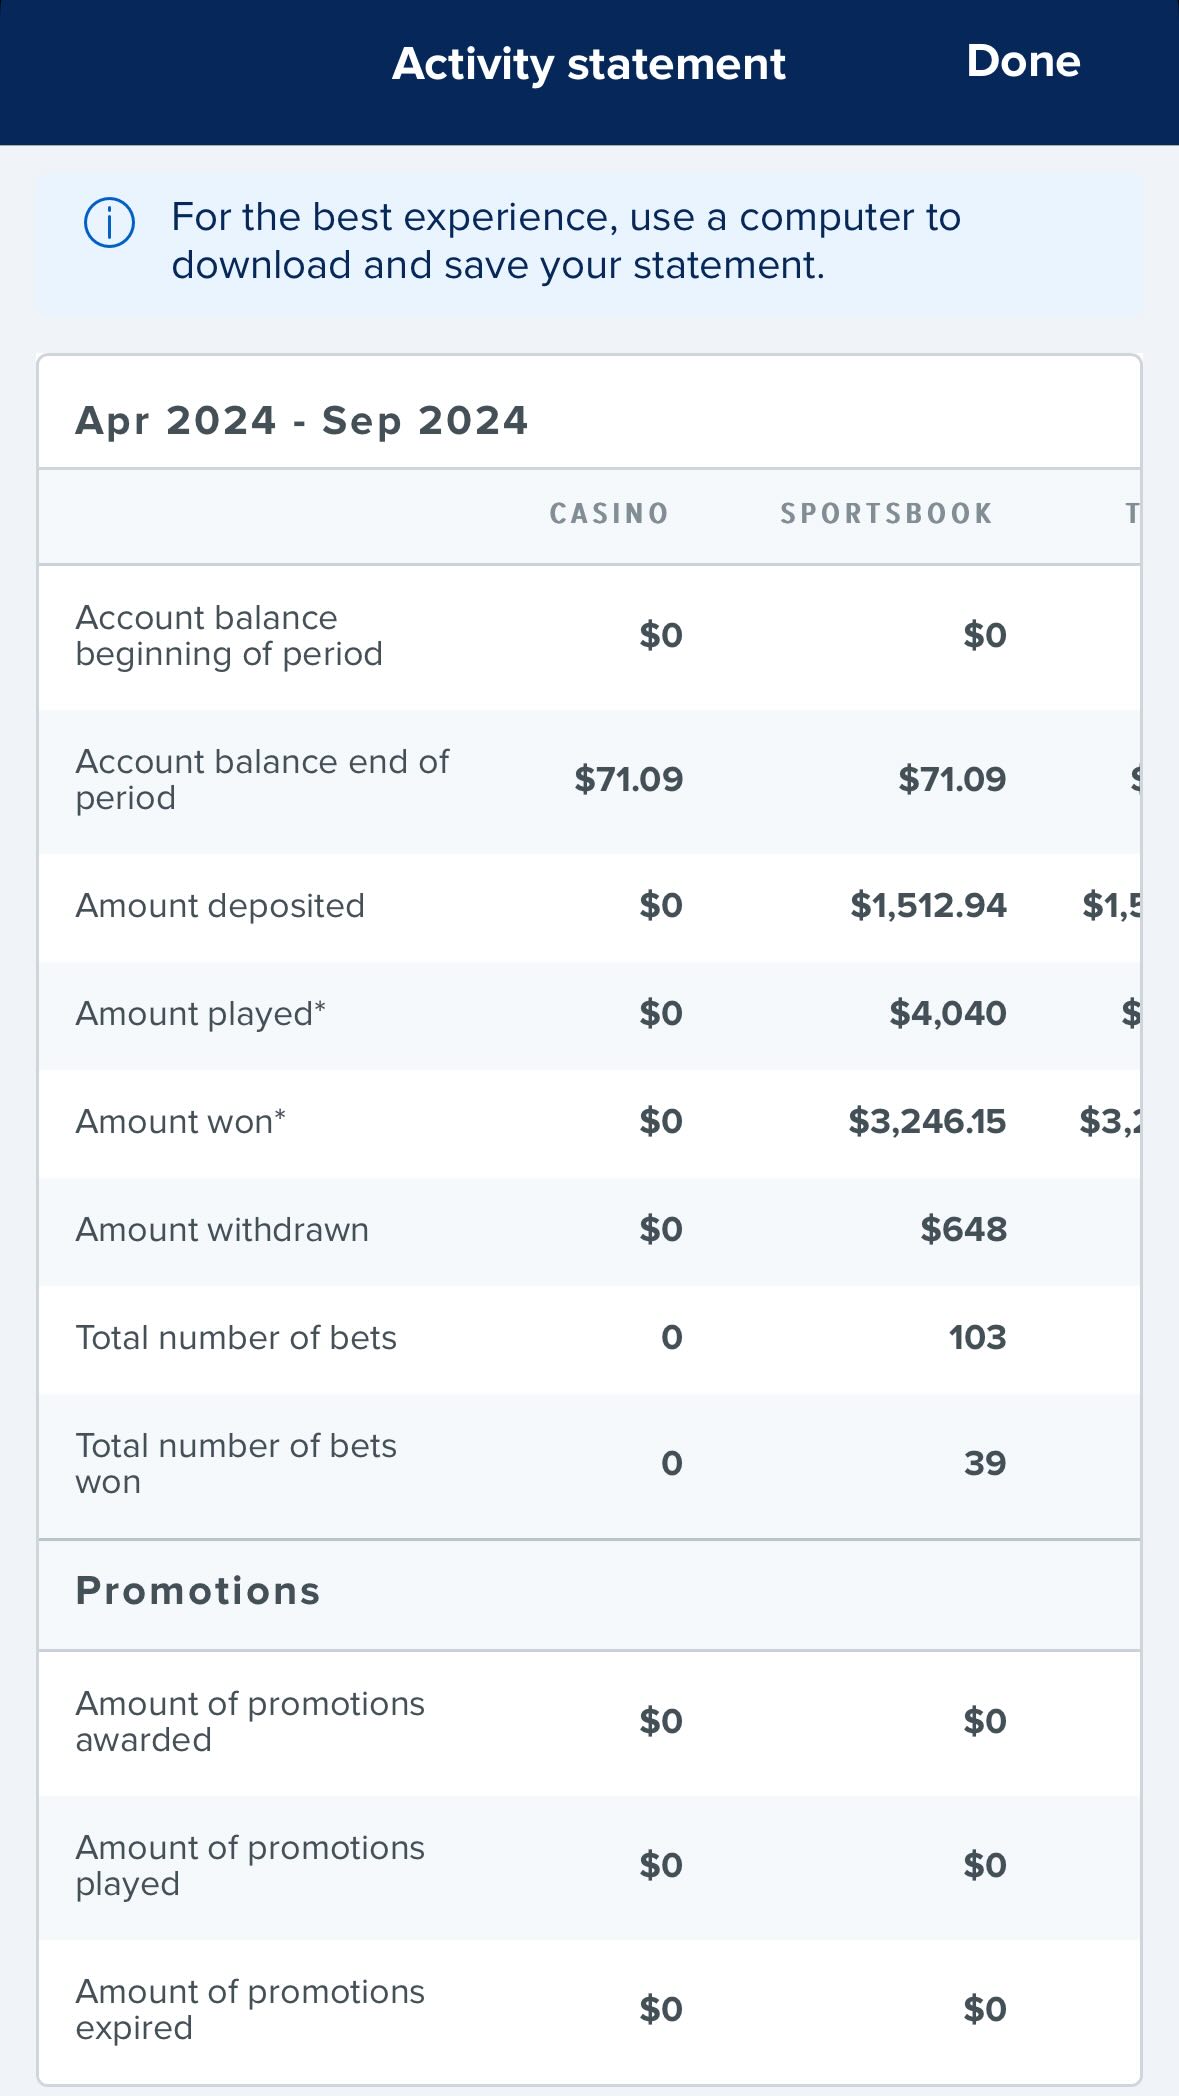Screen dimensions: 1179x2096
Task: Click the Amount of promotions awarded label
Action: click(250, 1722)
